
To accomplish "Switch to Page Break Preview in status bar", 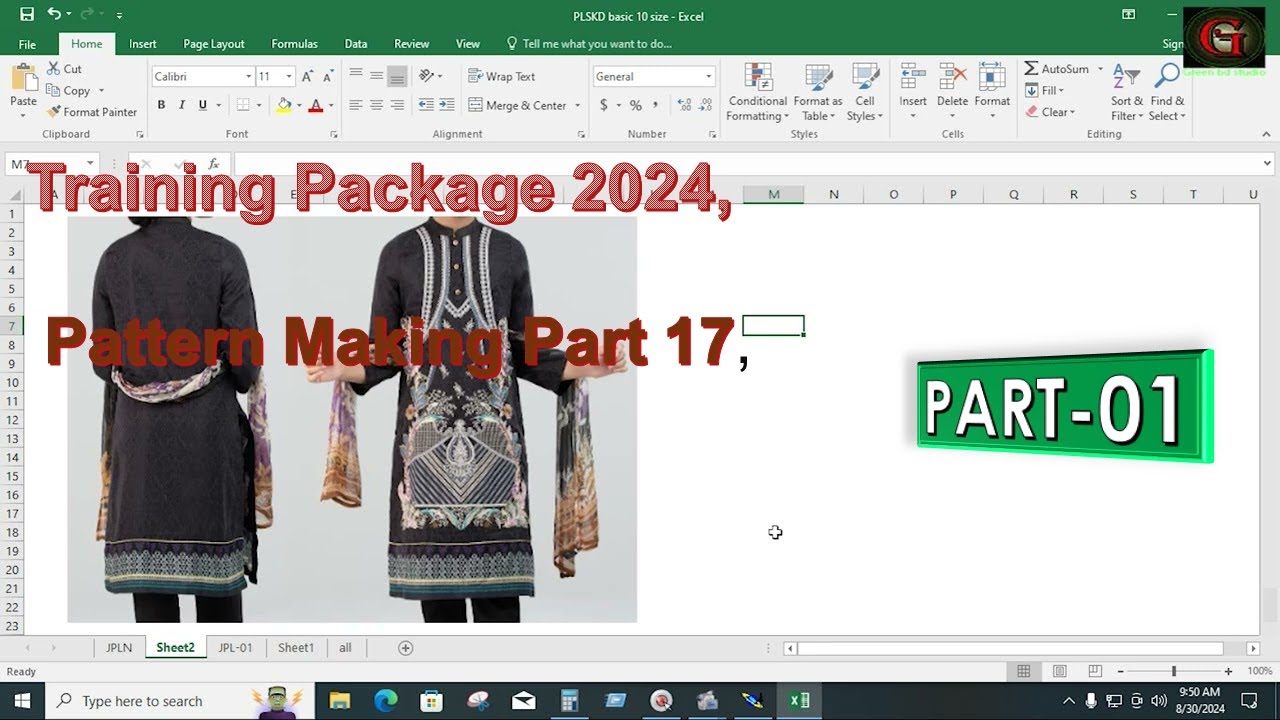I will tap(1095, 671).
